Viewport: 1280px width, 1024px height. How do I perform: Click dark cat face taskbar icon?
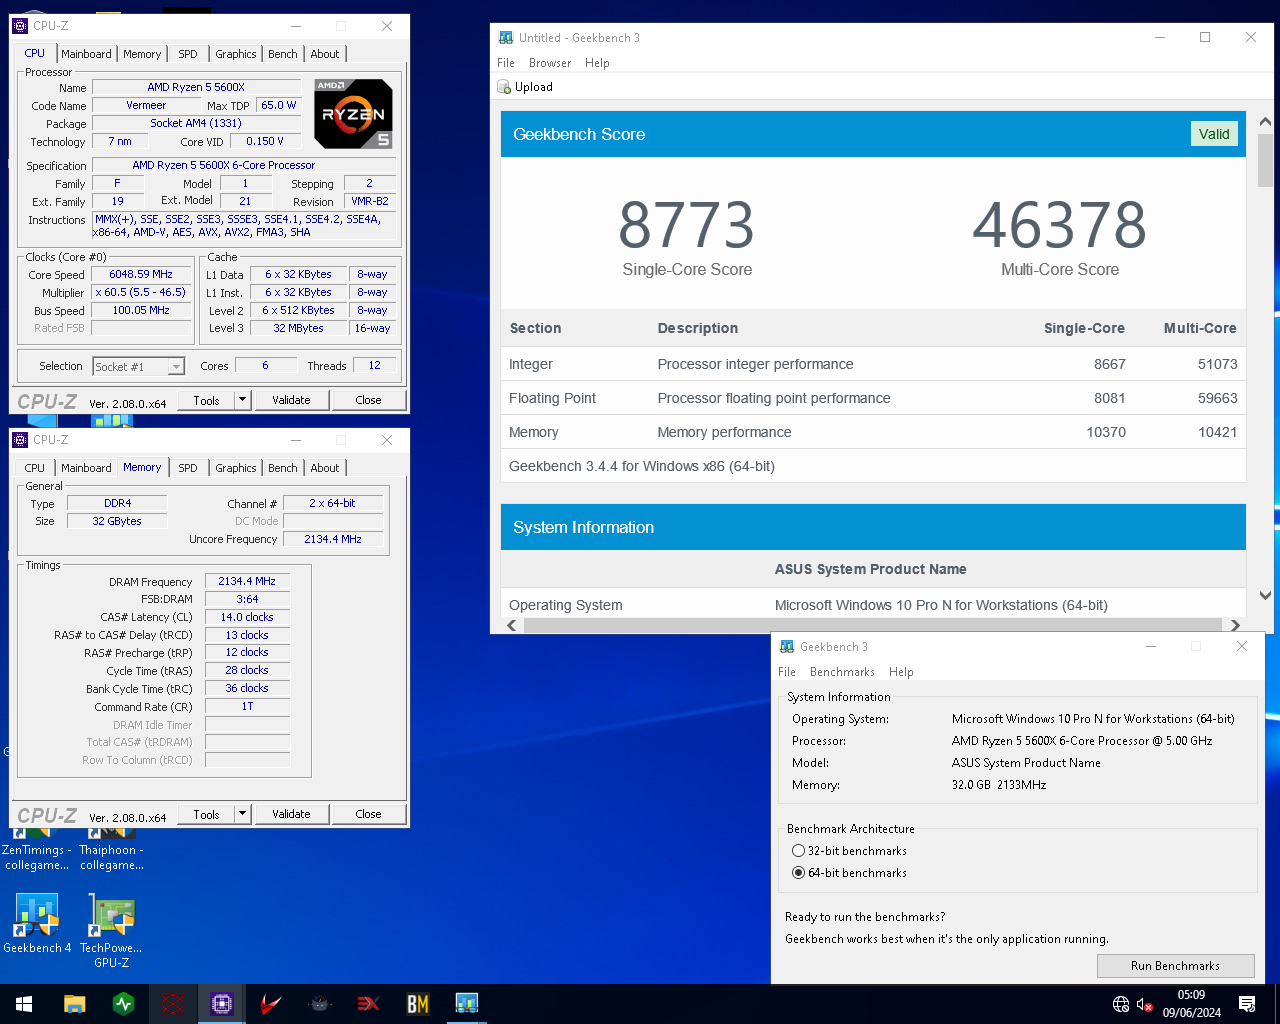click(x=320, y=1003)
